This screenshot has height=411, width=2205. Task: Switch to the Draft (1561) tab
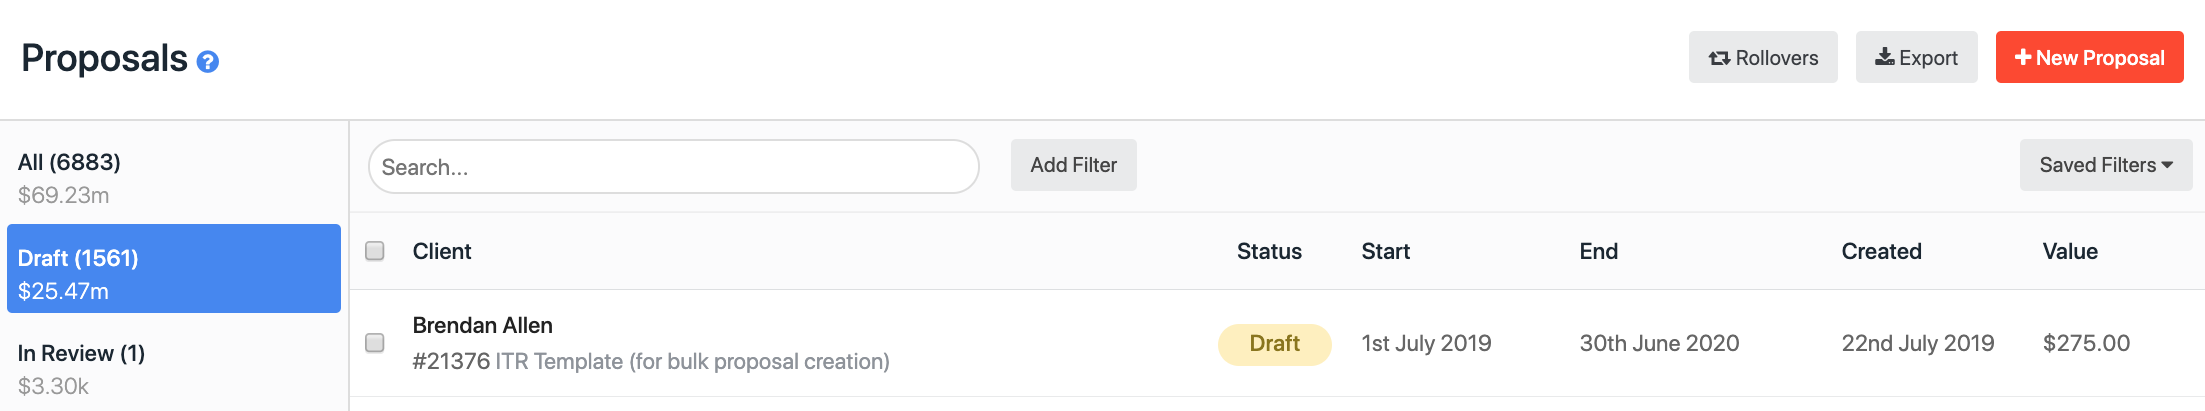174,269
